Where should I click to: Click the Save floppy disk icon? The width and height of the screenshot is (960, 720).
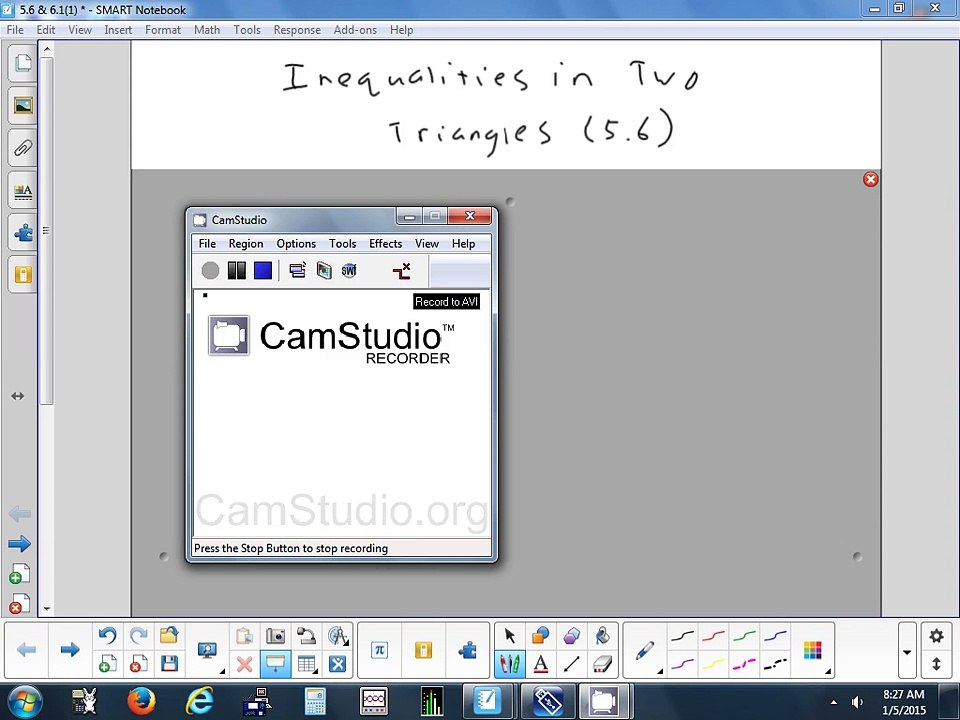(169, 664)
